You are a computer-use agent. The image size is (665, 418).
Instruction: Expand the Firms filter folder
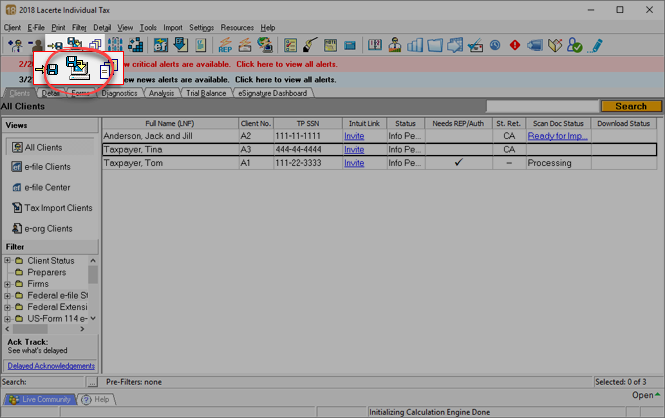coord(7,284)
